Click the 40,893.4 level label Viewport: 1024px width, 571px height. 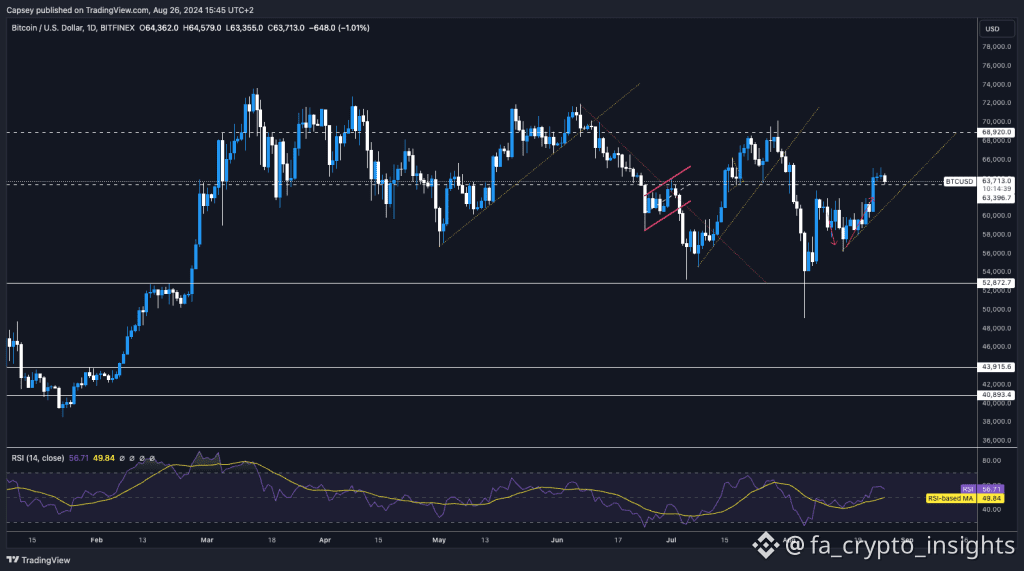click(997, 395)
